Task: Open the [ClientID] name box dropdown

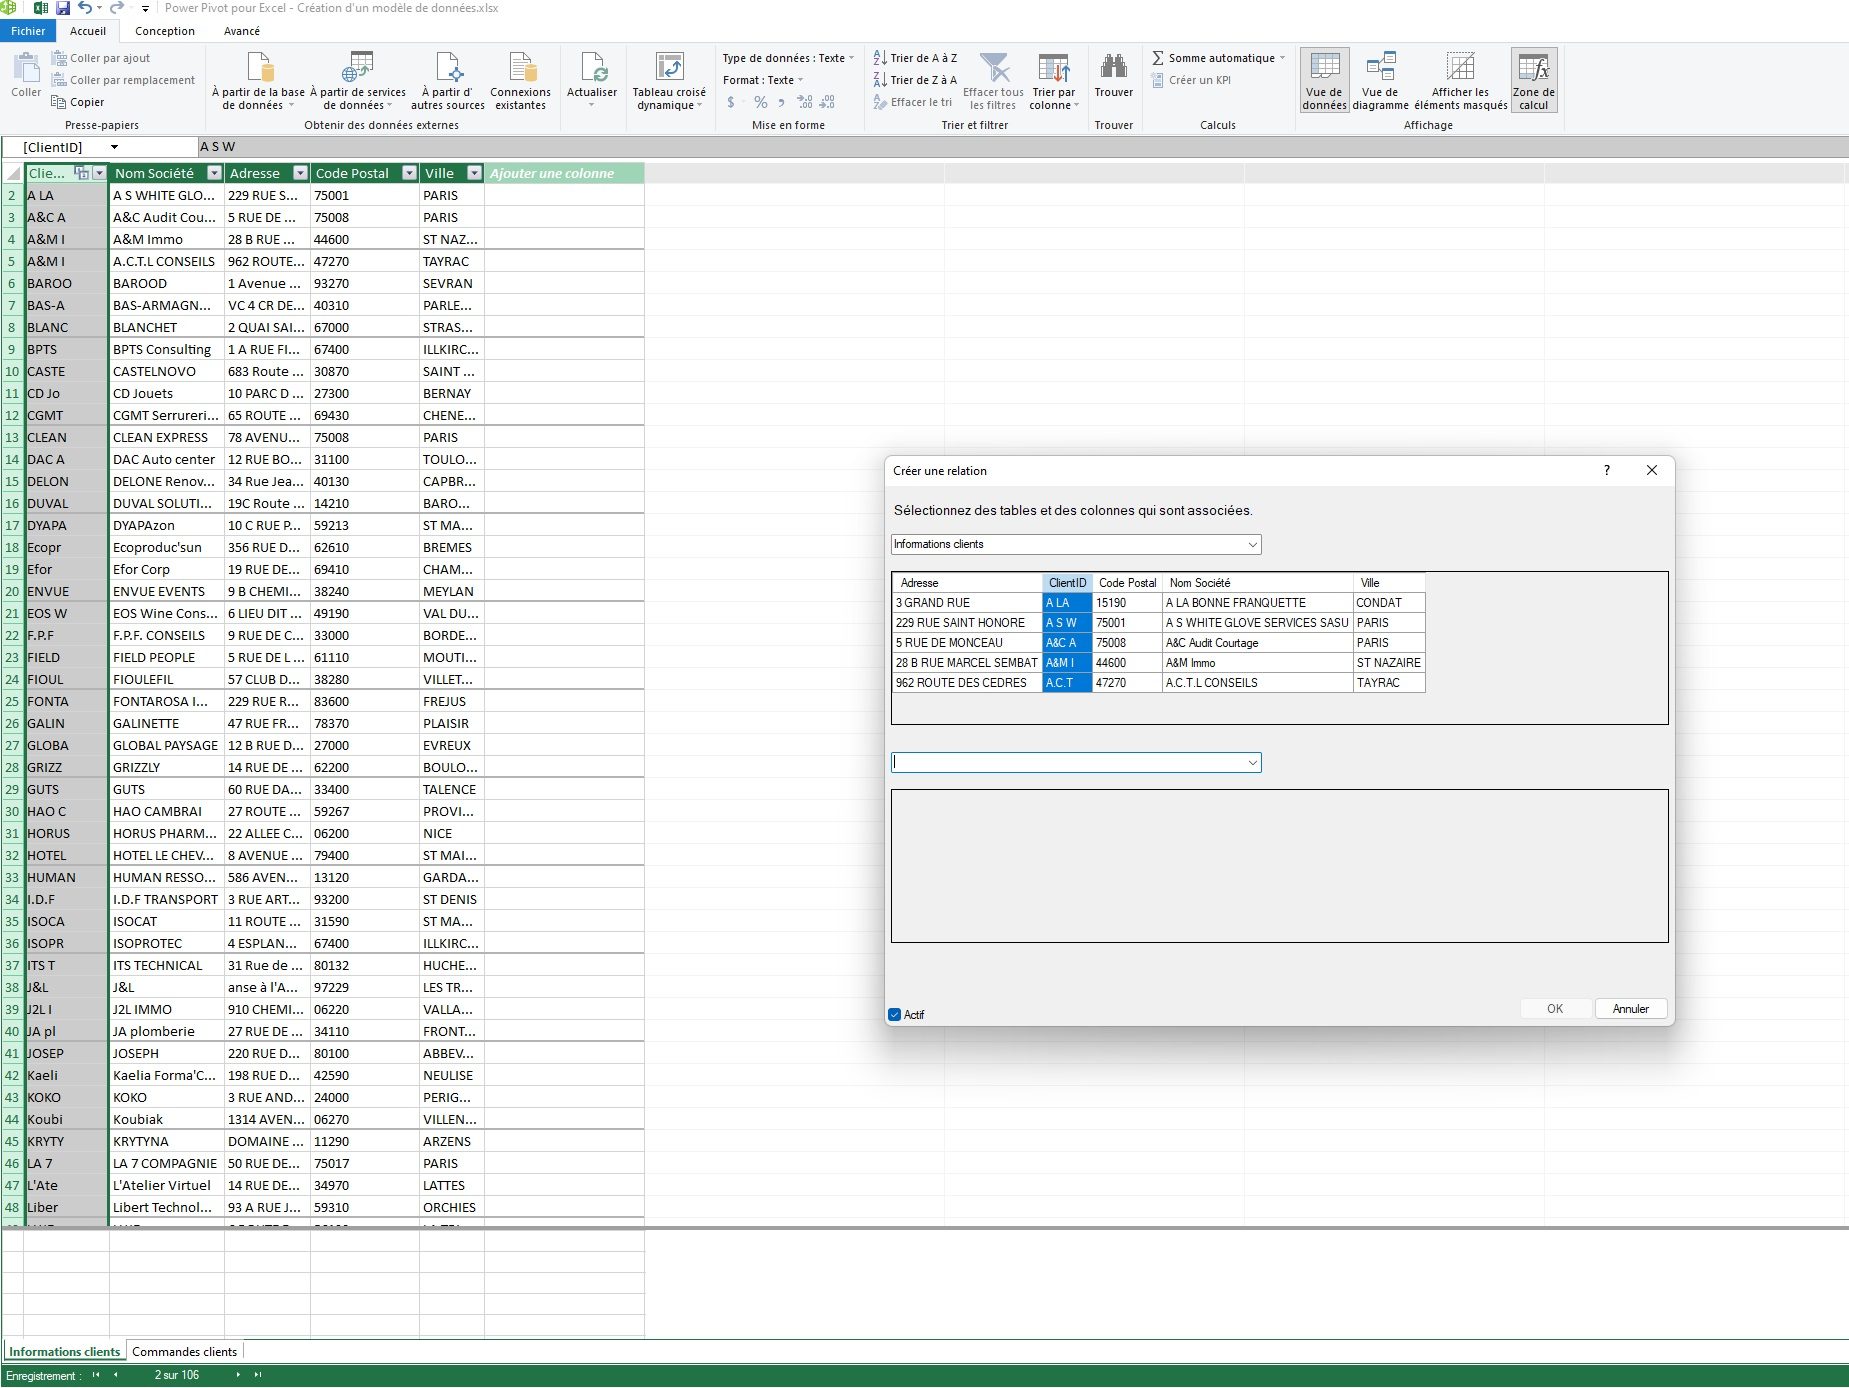Action: click(114, 147)
